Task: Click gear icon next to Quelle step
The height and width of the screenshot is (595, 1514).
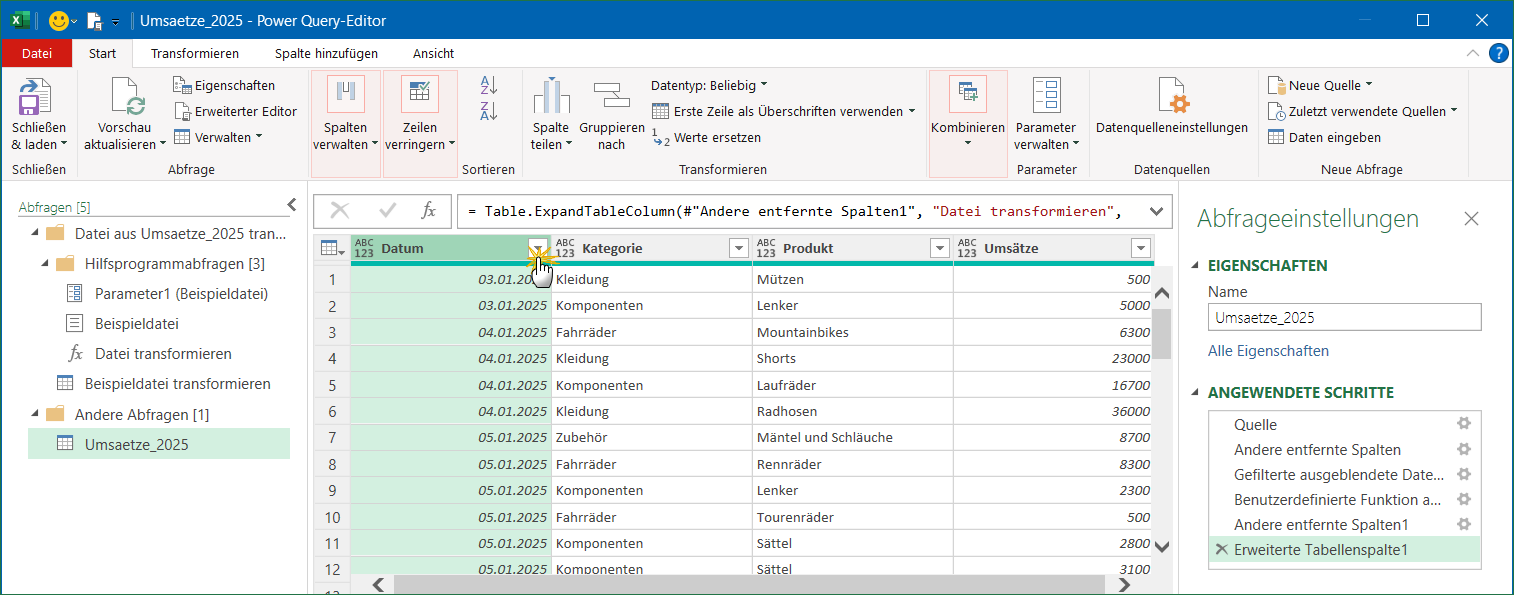Action: (x=1464, y=424)
